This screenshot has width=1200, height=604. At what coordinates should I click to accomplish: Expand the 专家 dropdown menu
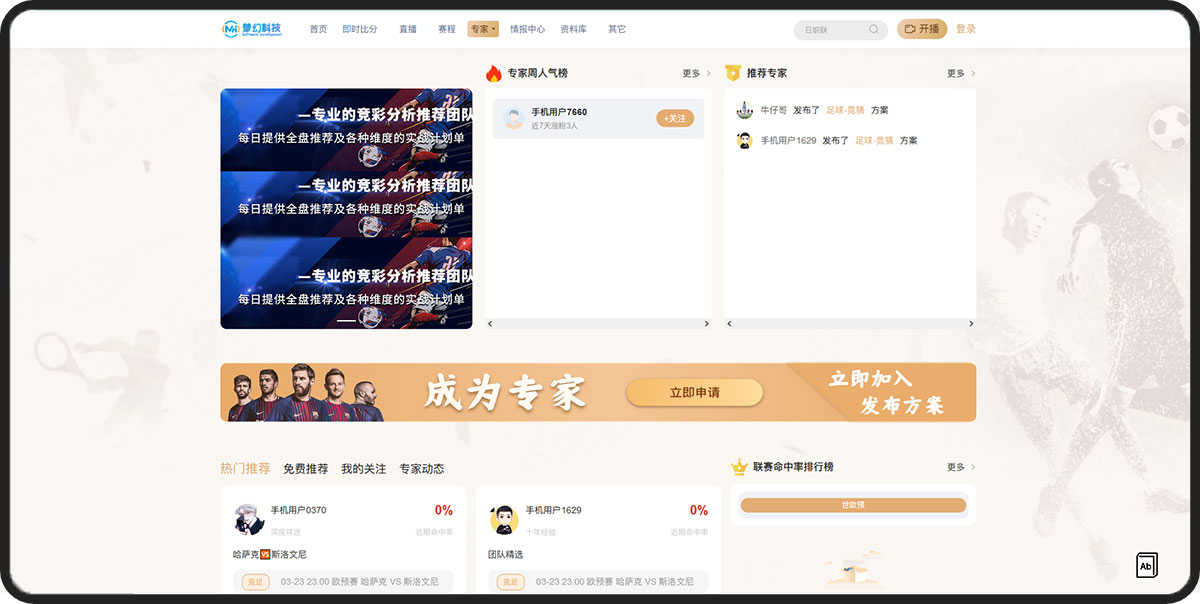coord(483,29)
